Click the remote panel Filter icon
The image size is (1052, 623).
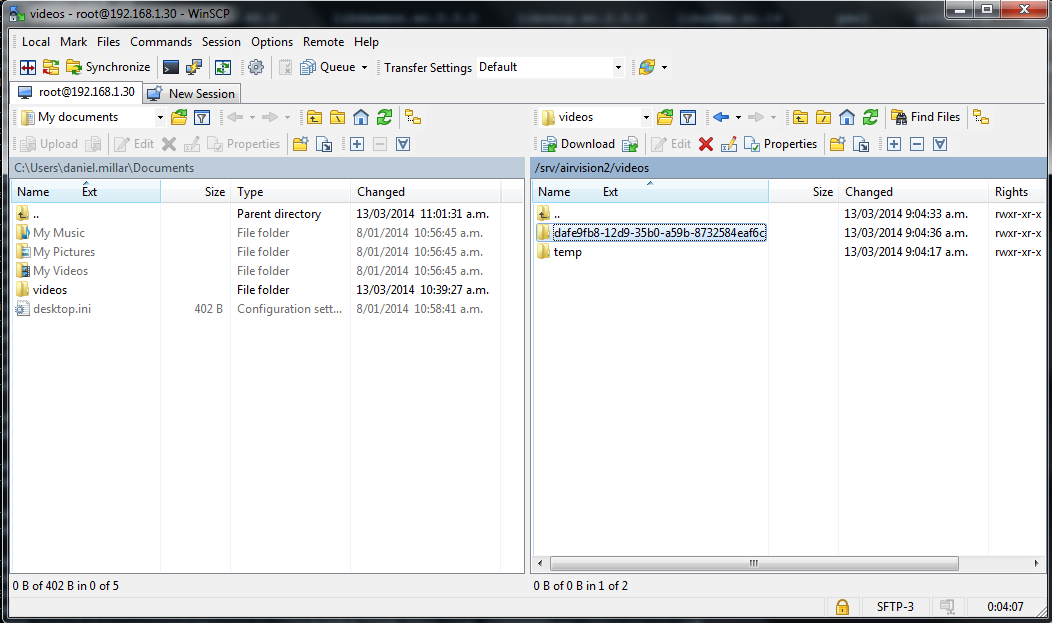688,118
